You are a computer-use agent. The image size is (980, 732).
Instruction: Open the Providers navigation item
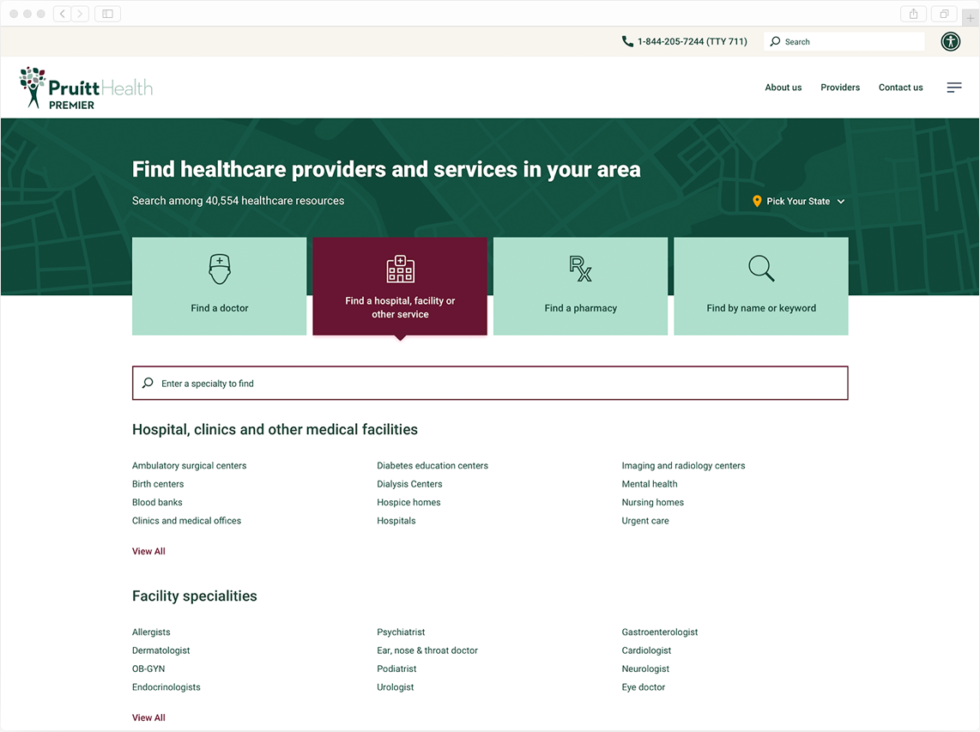coord(840,88)
